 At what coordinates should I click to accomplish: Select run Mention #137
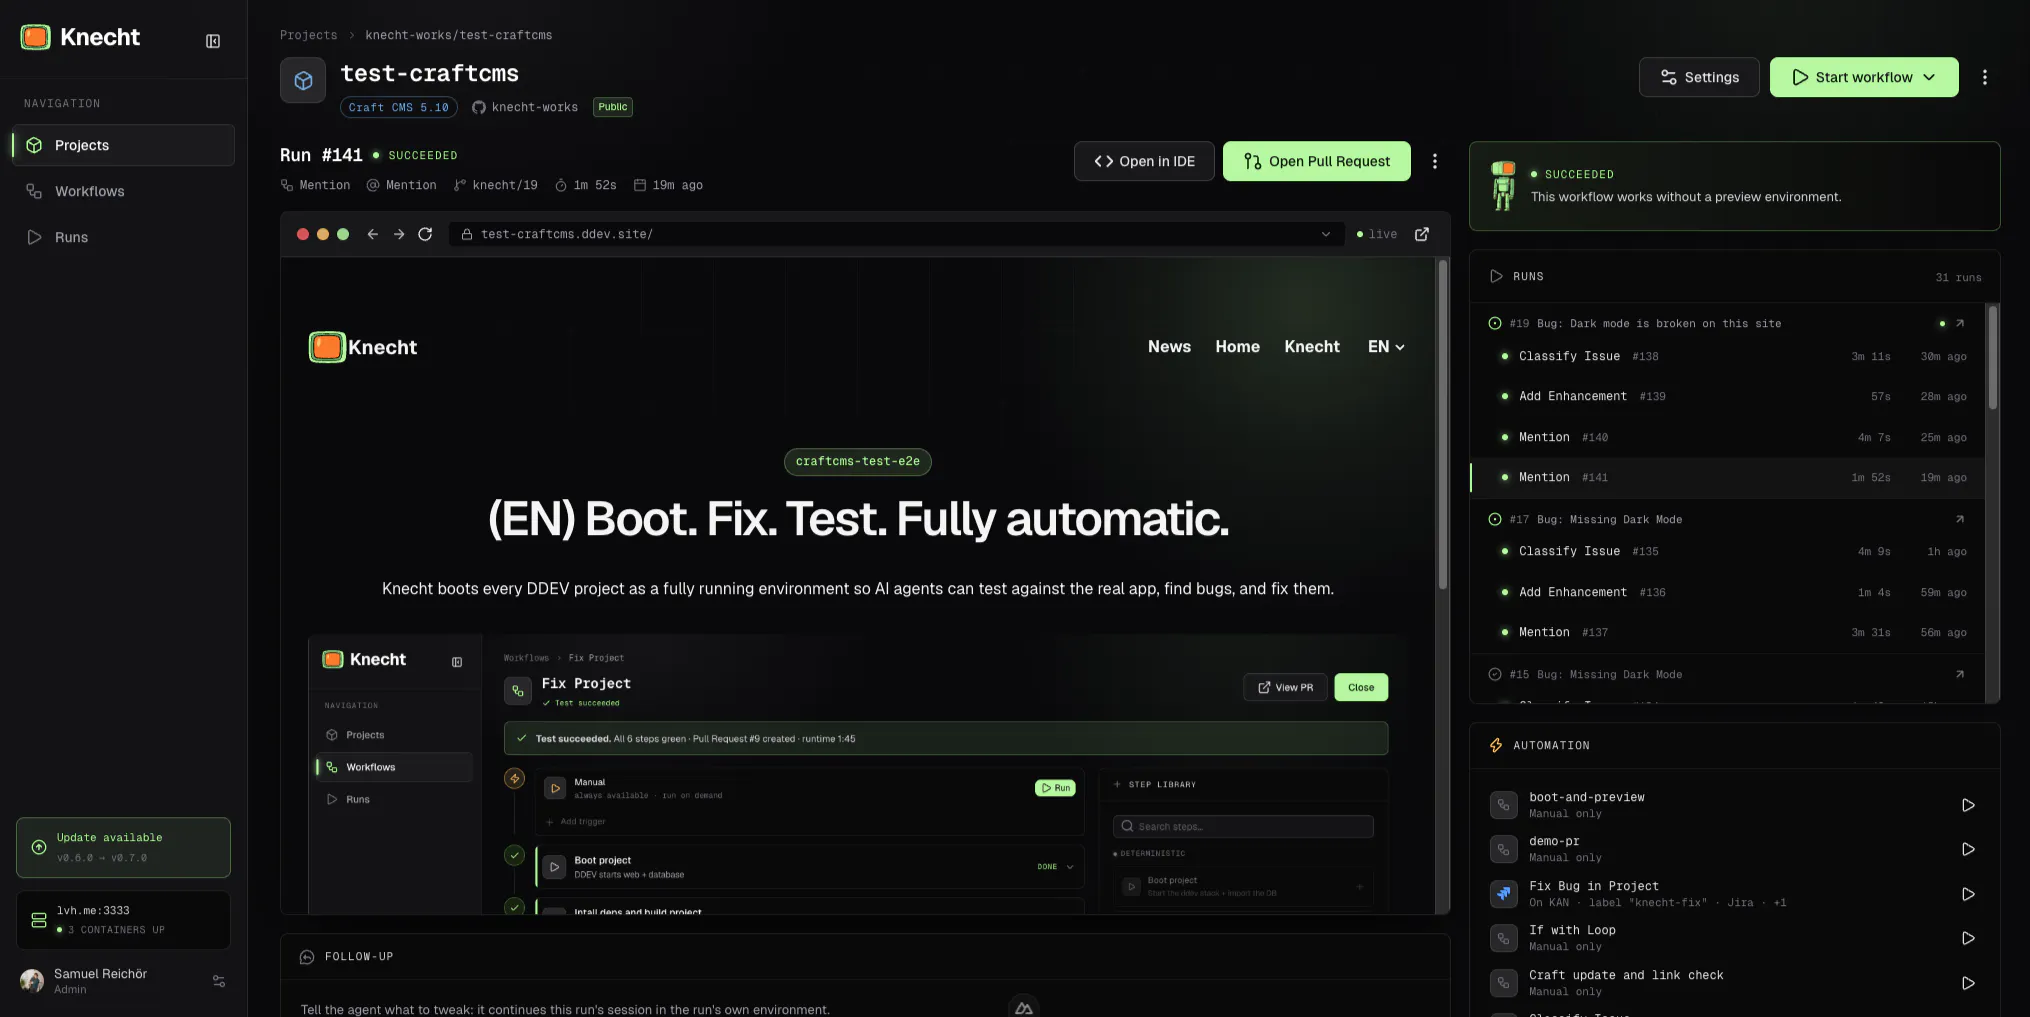point(1728,632)
